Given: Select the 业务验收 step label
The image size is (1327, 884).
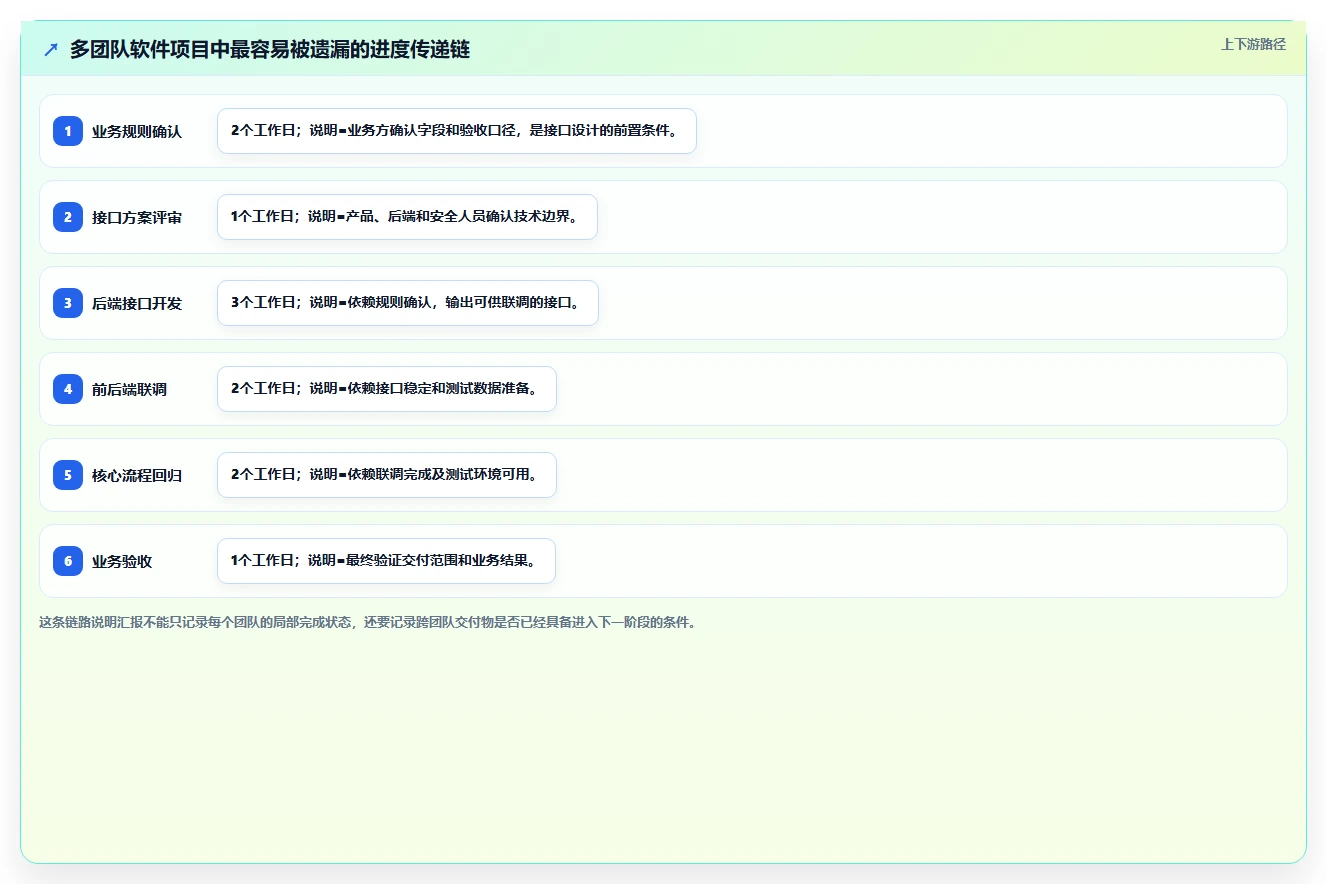Looking at the screenshot, I should click(x=122, y=561).
